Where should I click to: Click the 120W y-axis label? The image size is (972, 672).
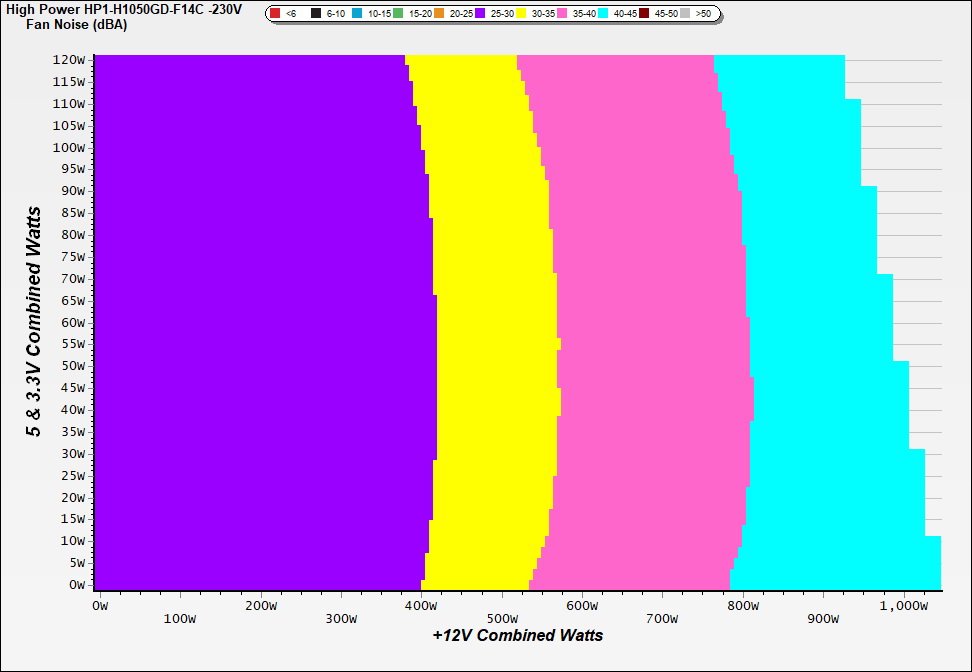click(70, 59)
